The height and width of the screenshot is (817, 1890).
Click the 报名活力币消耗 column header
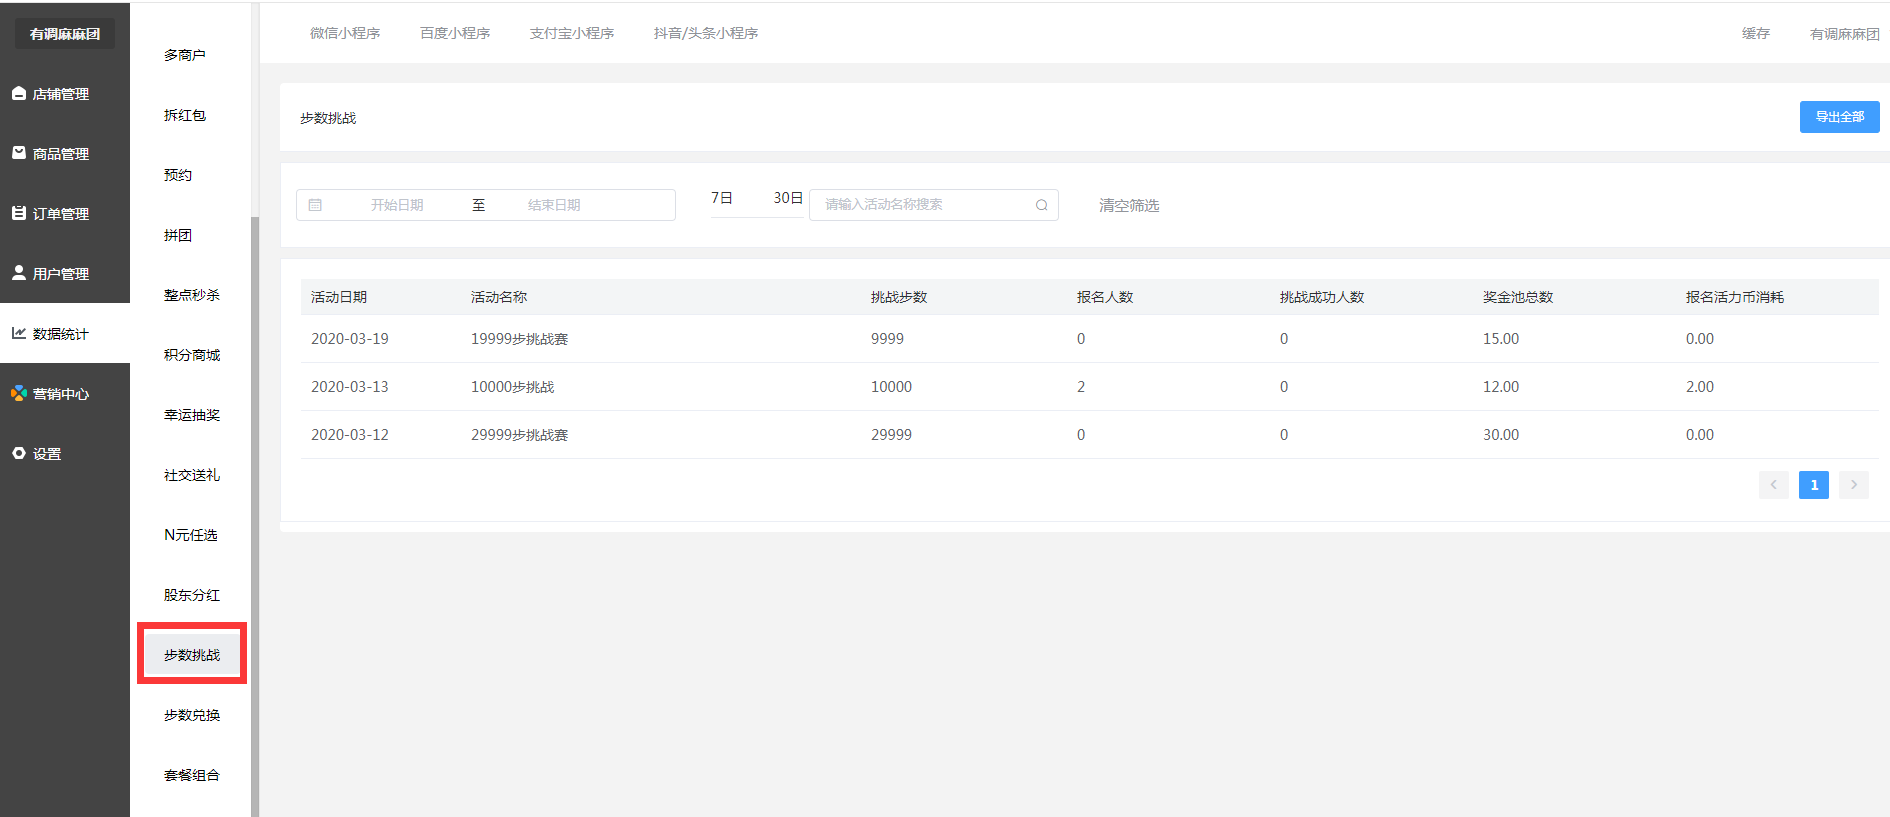point(1735,297)
